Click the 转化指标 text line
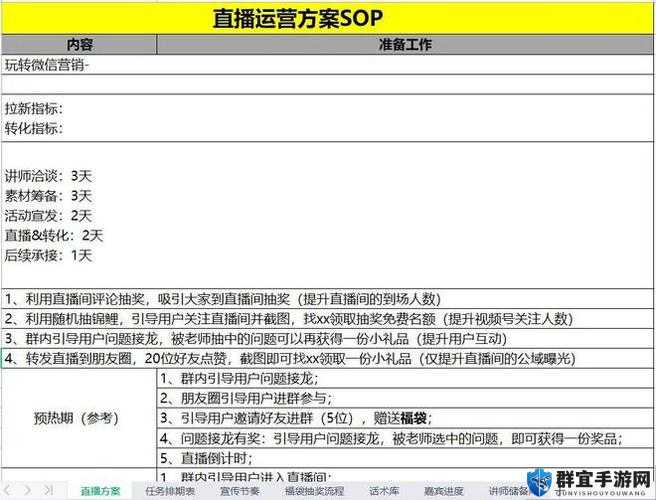 [x=34, y=128]
